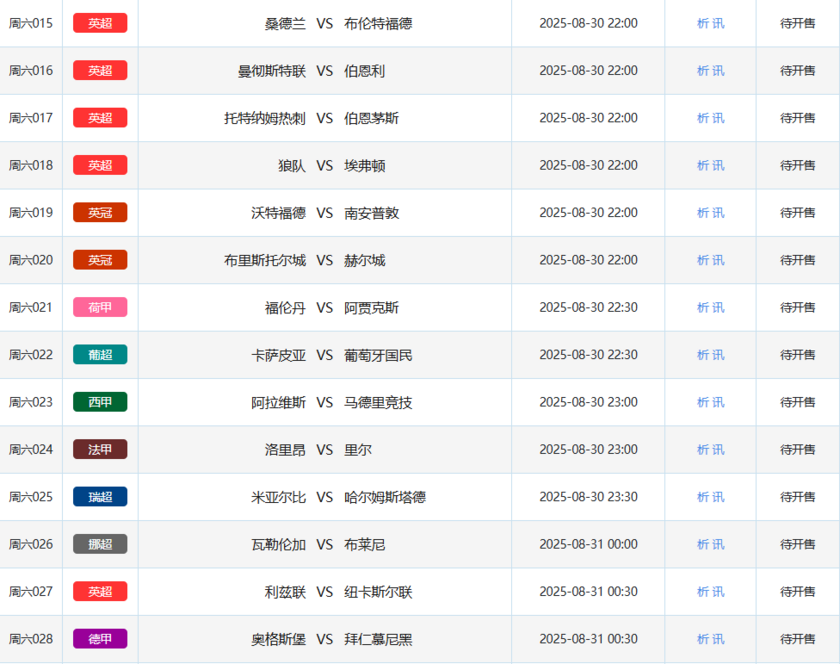Select the blue 瑞超 league badge
The height and width of the screenshot is (664, 840).
pyautogui.click(x=100, y=497)
